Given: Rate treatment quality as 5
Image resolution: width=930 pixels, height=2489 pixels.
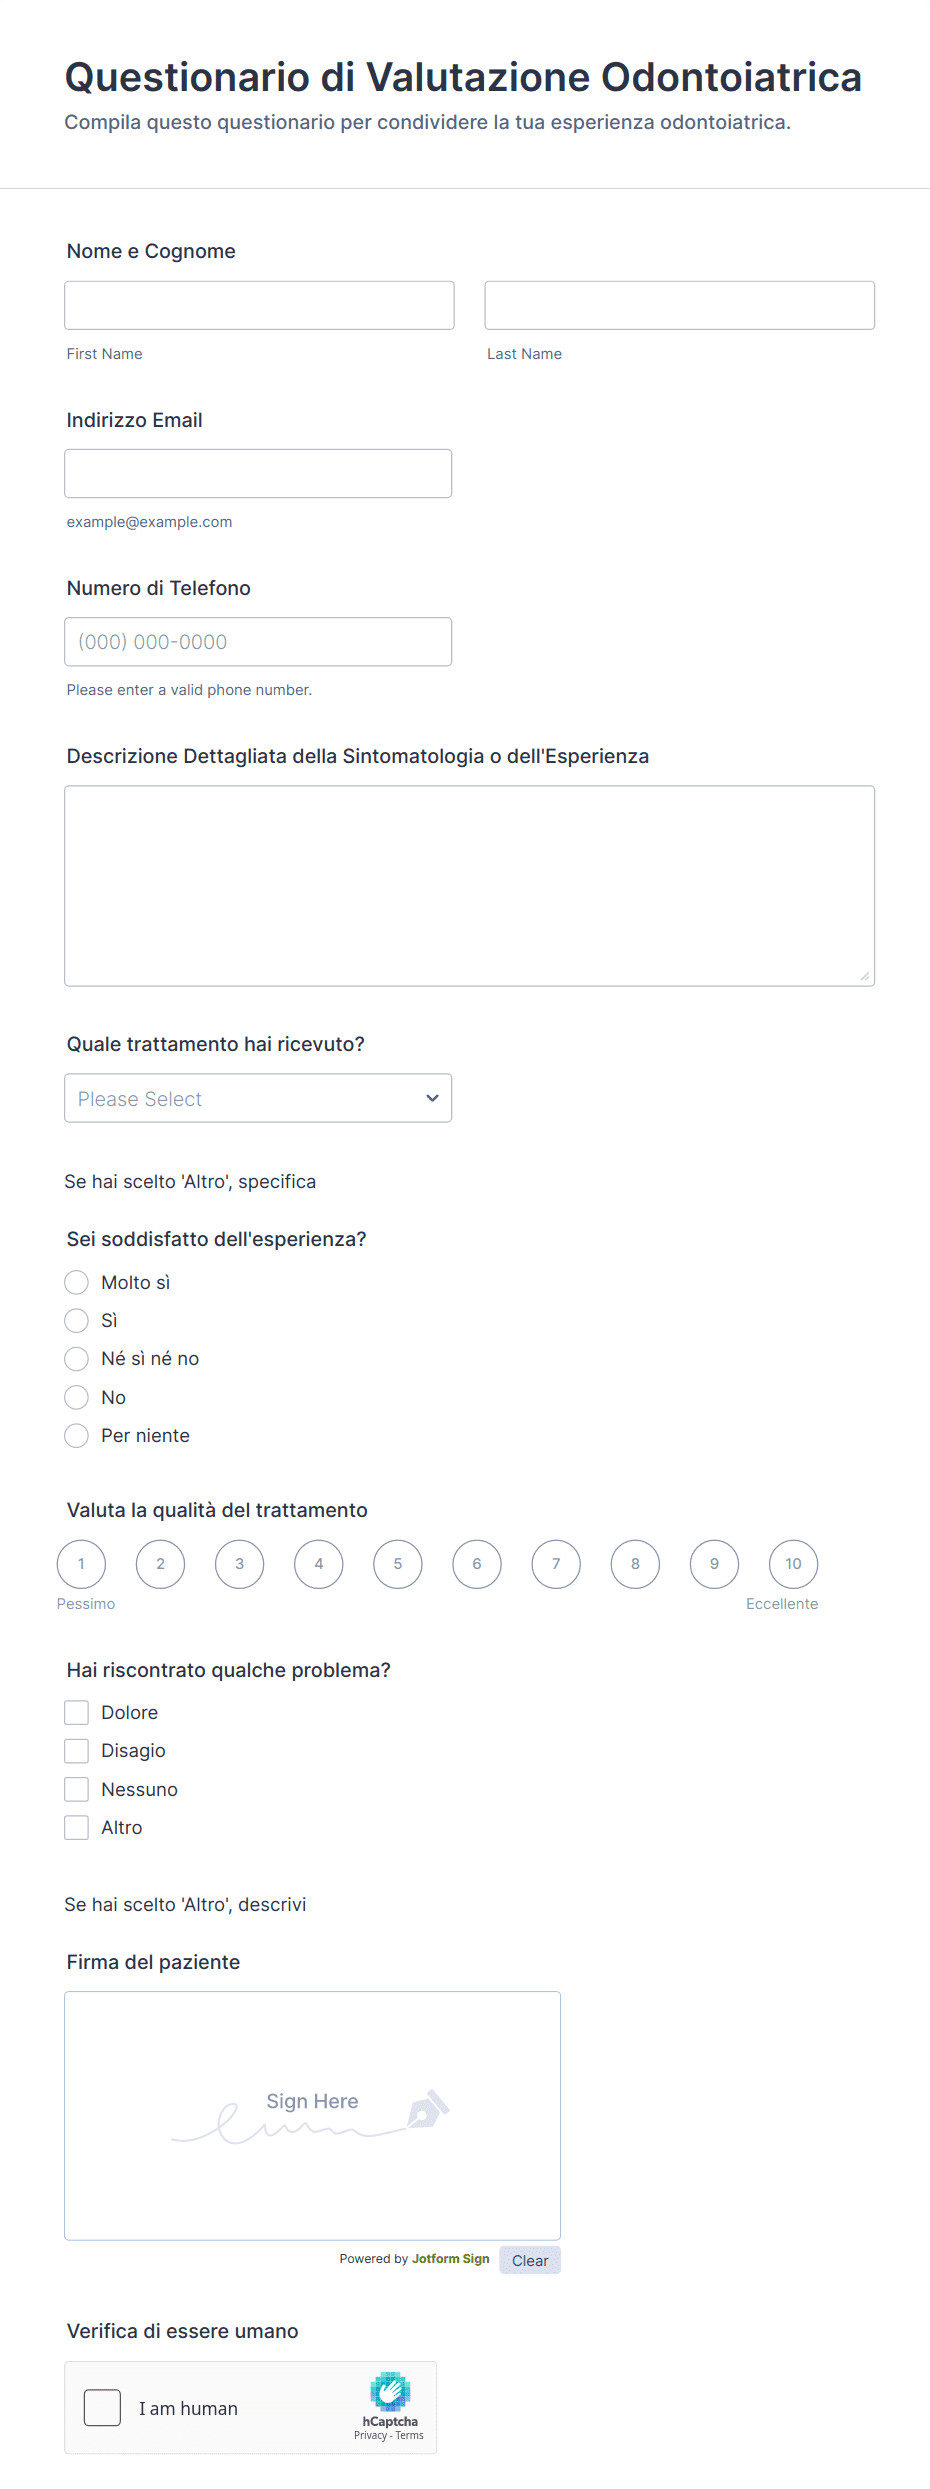Looking at the screenshot, I should pyautogui.click(x=398, y=1564).
